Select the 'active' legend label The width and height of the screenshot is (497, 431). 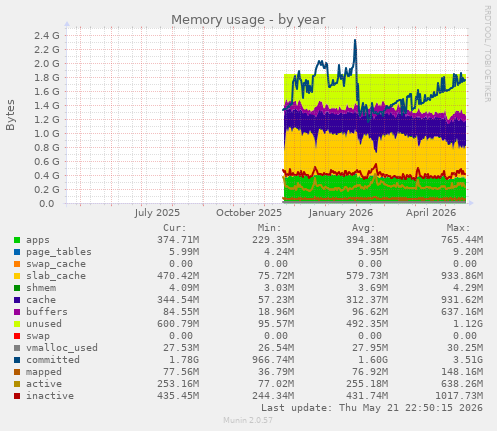(44, 384)
